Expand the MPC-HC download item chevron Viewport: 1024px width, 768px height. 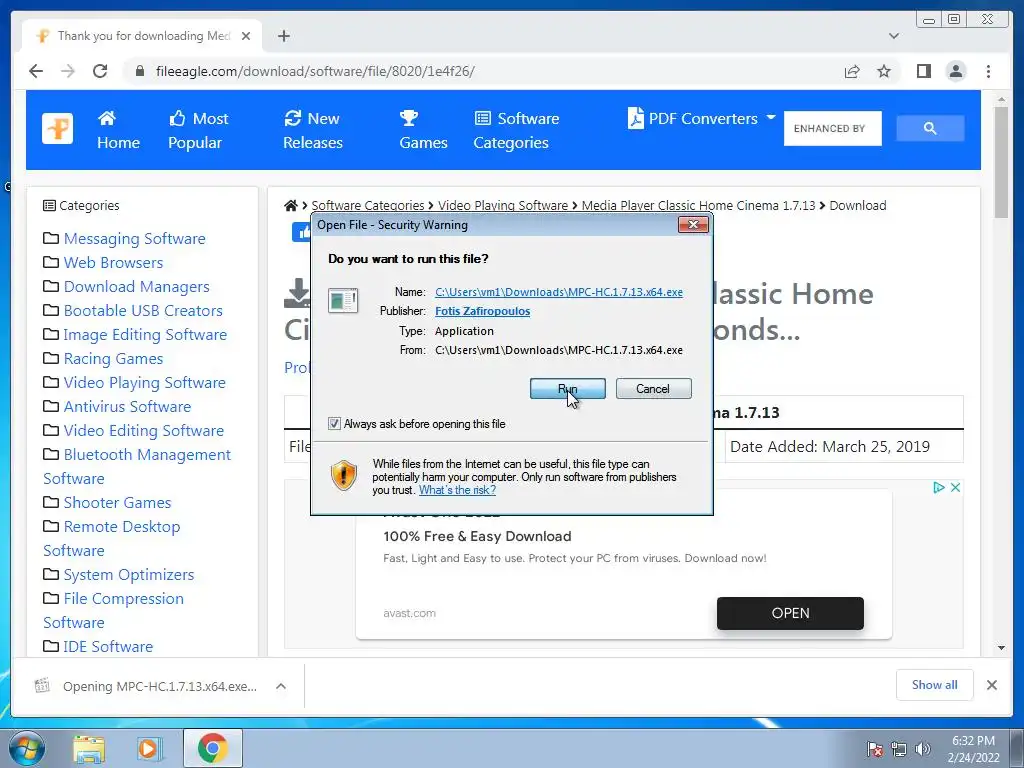pos(281,686)
